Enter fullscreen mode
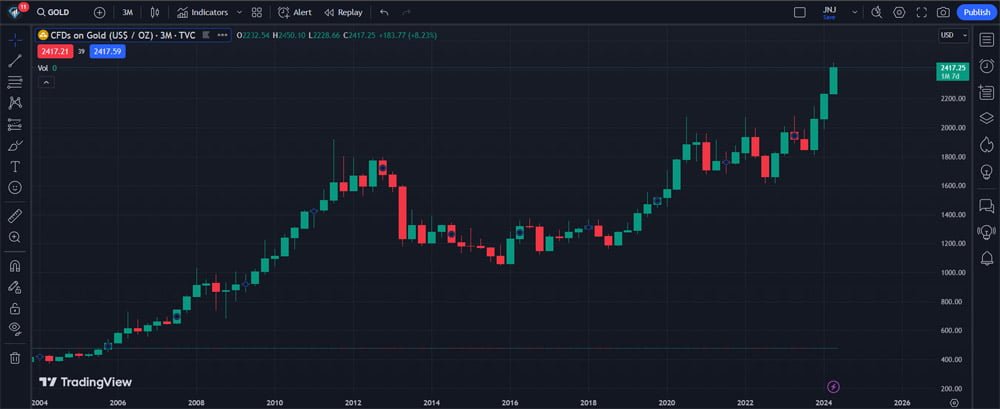 [922, 12]
